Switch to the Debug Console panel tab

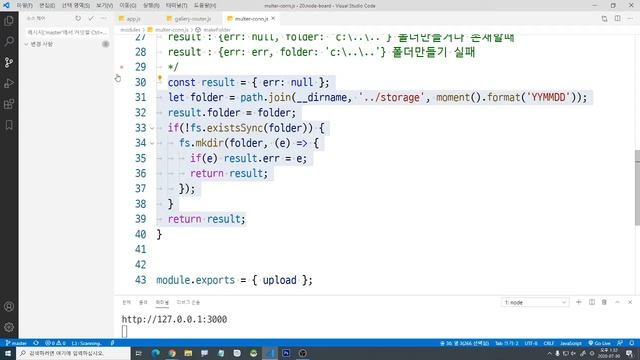(188, 302)
